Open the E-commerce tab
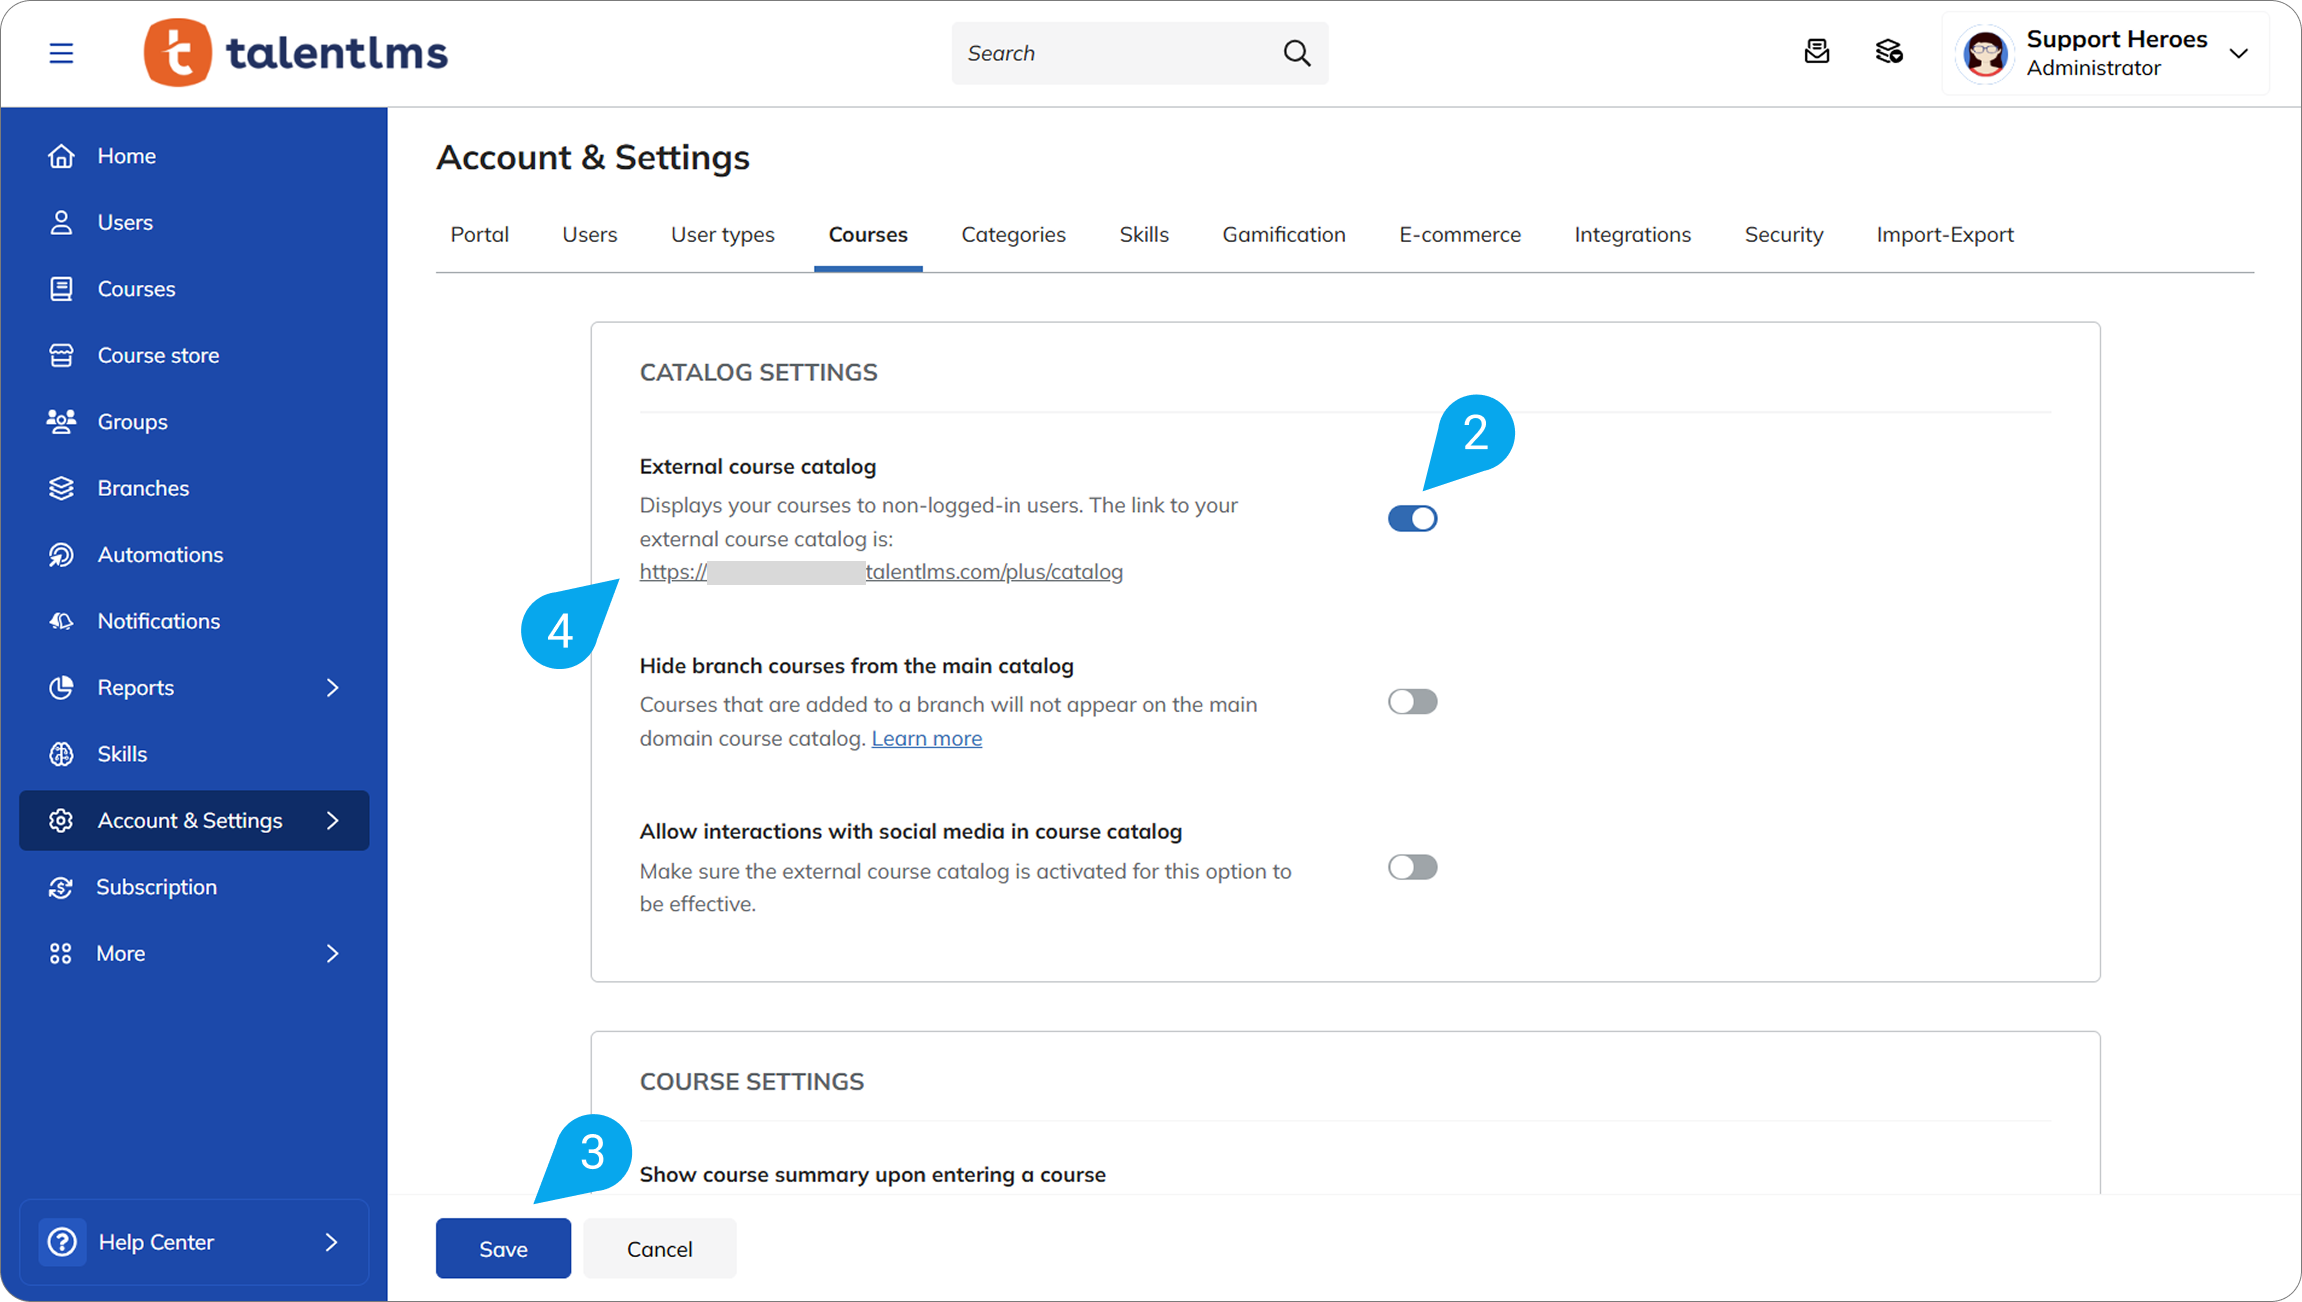Image resolution: width=2302 pixels, height=1302 pixels. pyautogui.click(x=1459, y=234)
